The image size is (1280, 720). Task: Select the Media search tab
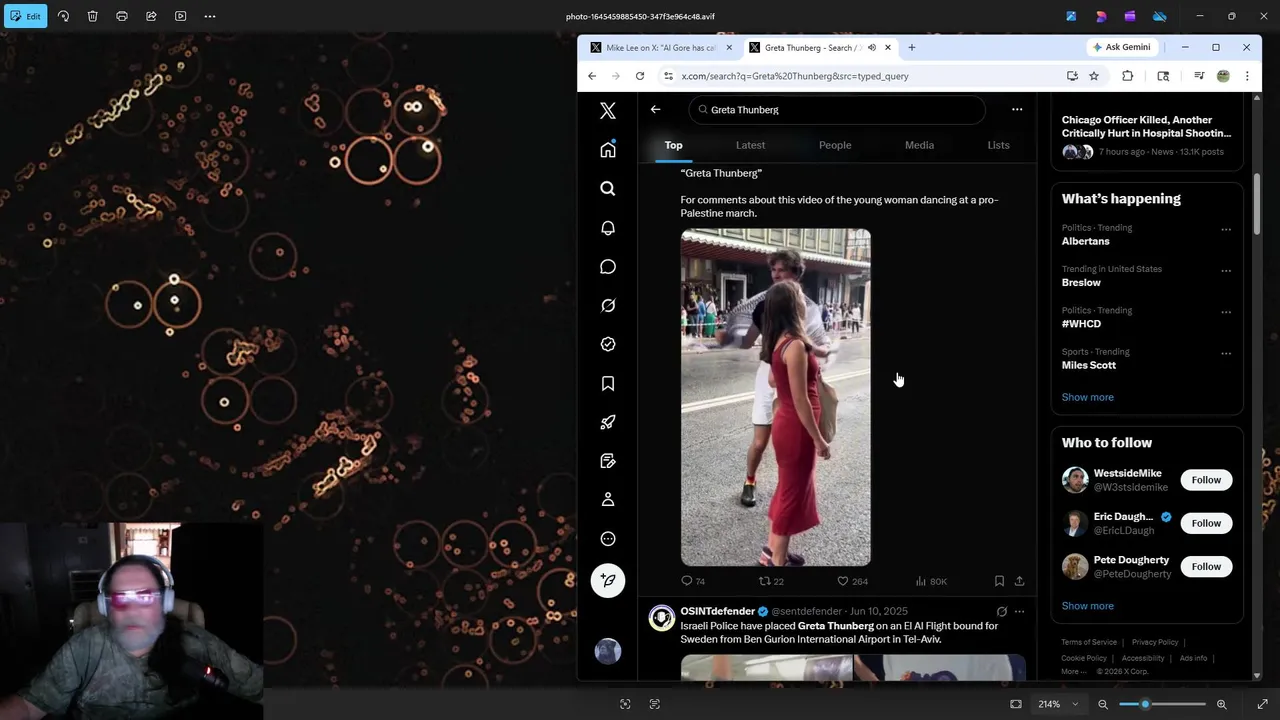[919, 145]
